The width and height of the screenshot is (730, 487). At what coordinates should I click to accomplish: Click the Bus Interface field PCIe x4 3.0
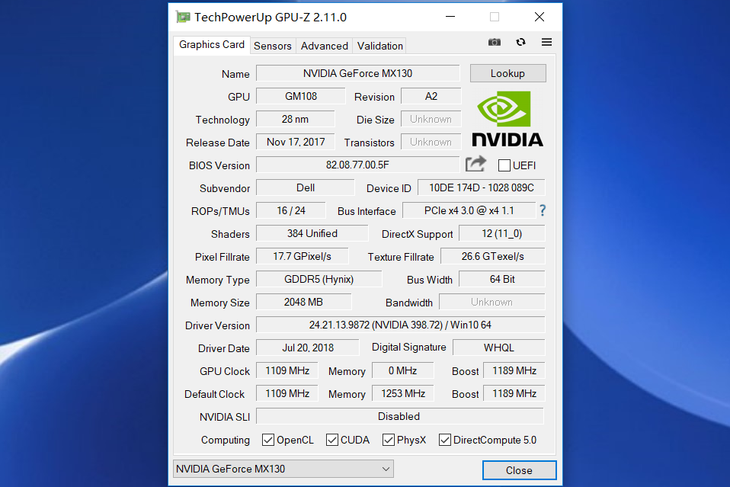tap(469, 210)
